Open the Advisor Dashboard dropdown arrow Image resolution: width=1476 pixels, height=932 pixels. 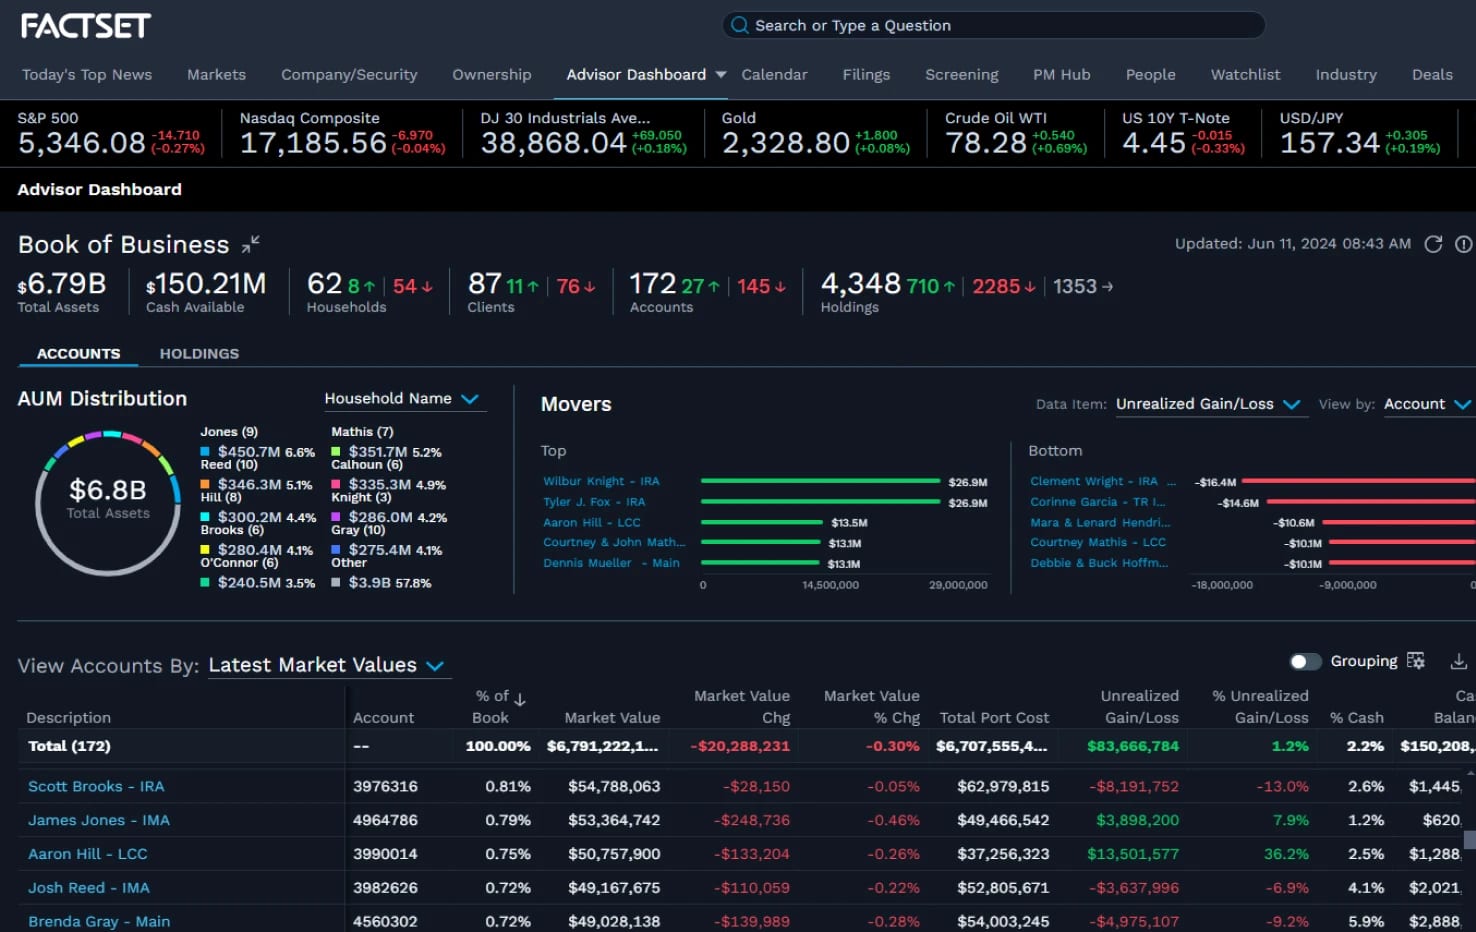tap(721, 75)
